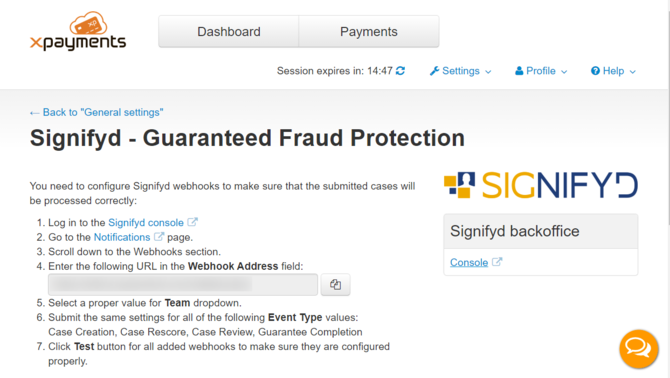Refresh the session timer icon
670x378 pixels.
click(x=400, y=71)
